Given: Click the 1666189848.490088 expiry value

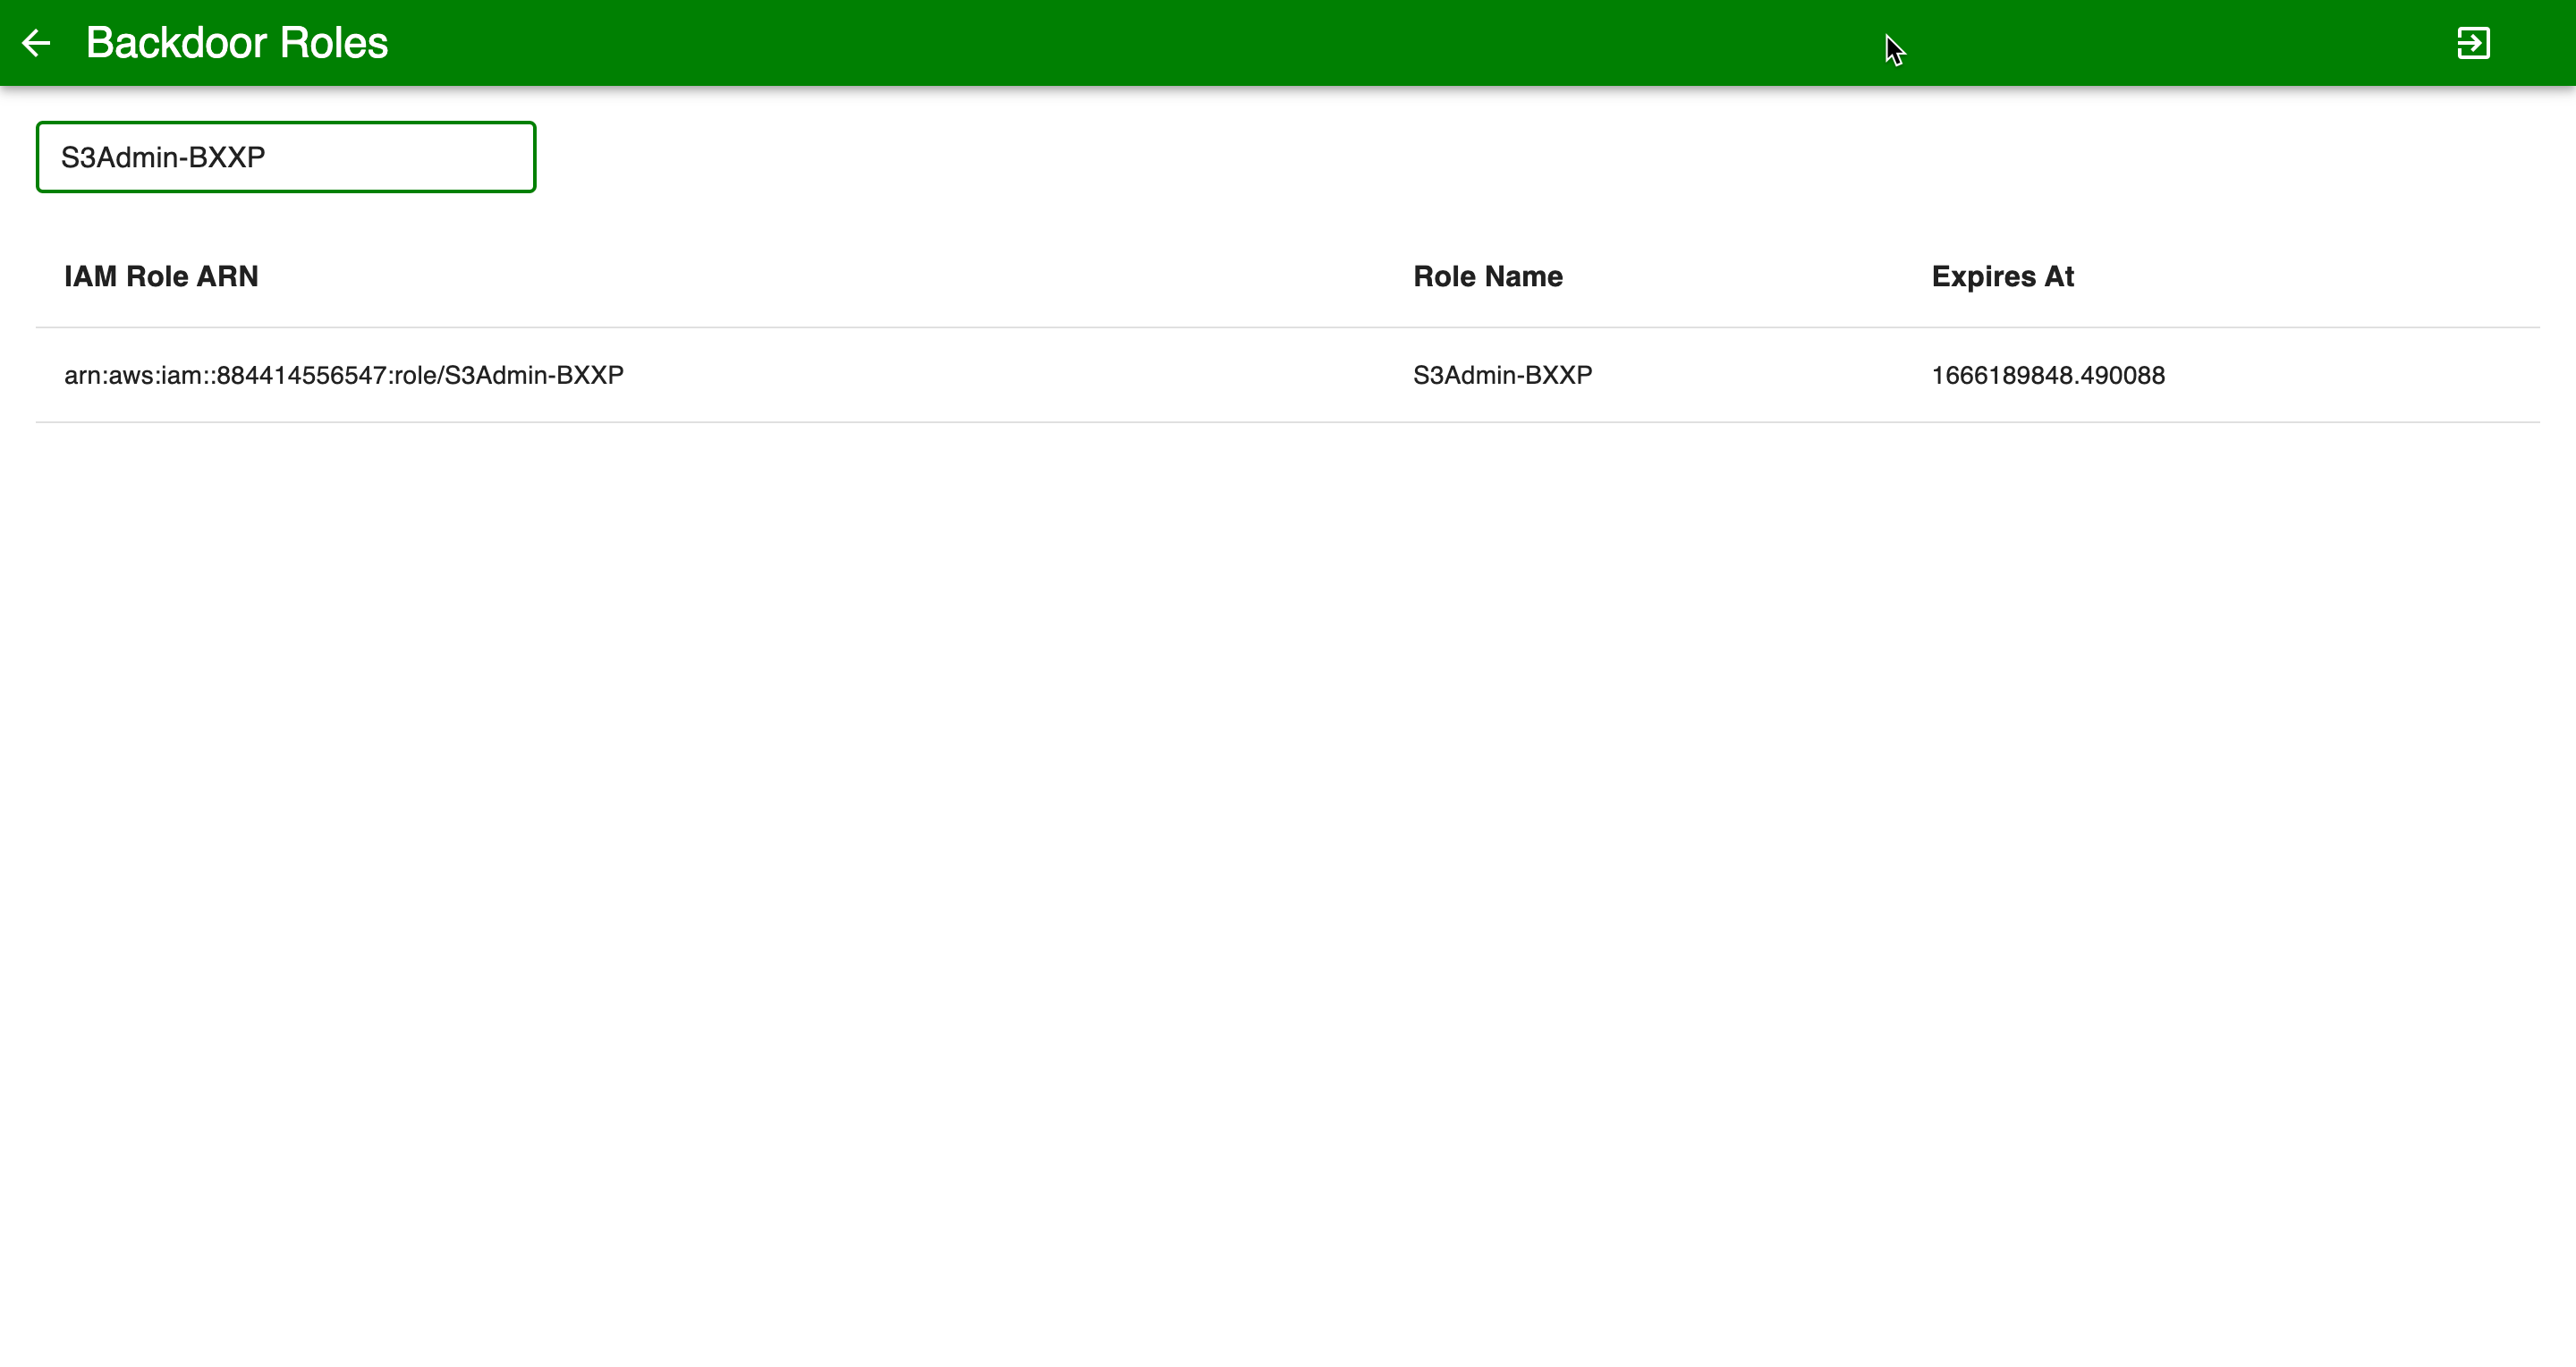Looking at the screenshot, I should point(2047,375).
